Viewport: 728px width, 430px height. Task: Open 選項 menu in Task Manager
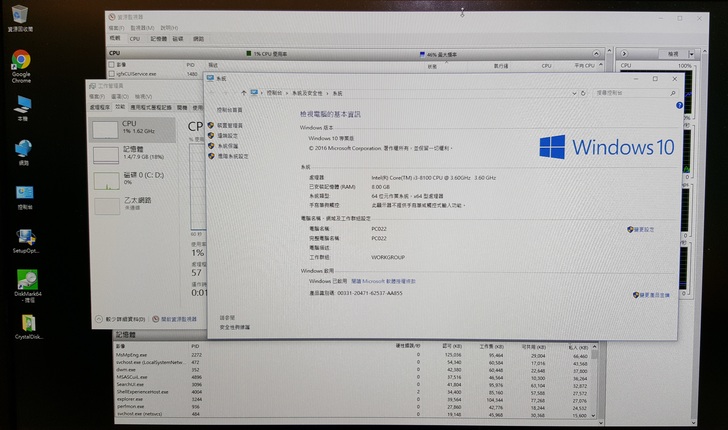coord(120,97)
